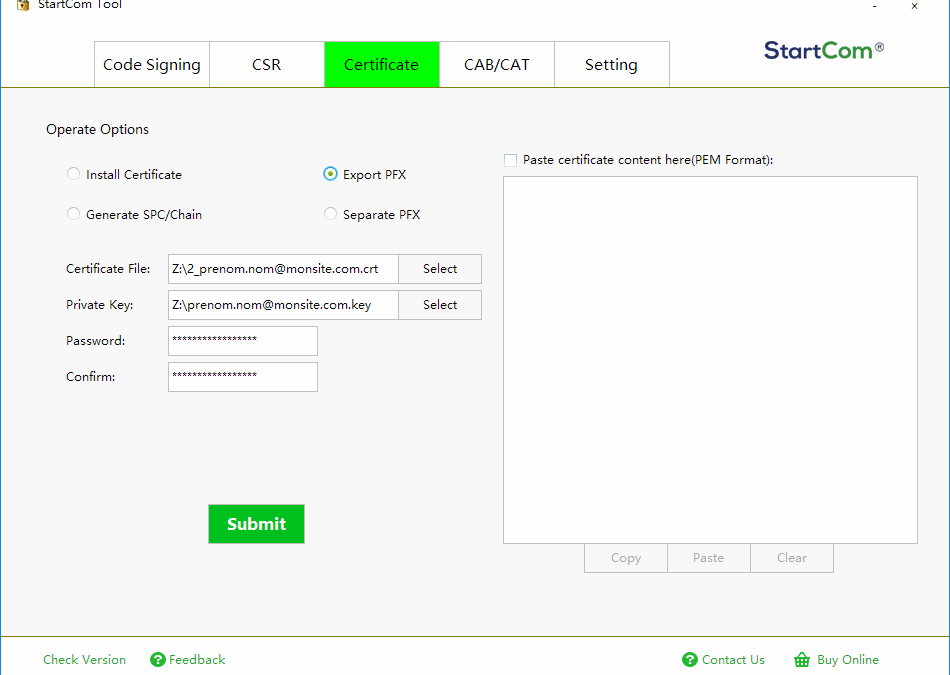950x675 pixels.
Task: Click the Private Key path field
Action: 283,305
